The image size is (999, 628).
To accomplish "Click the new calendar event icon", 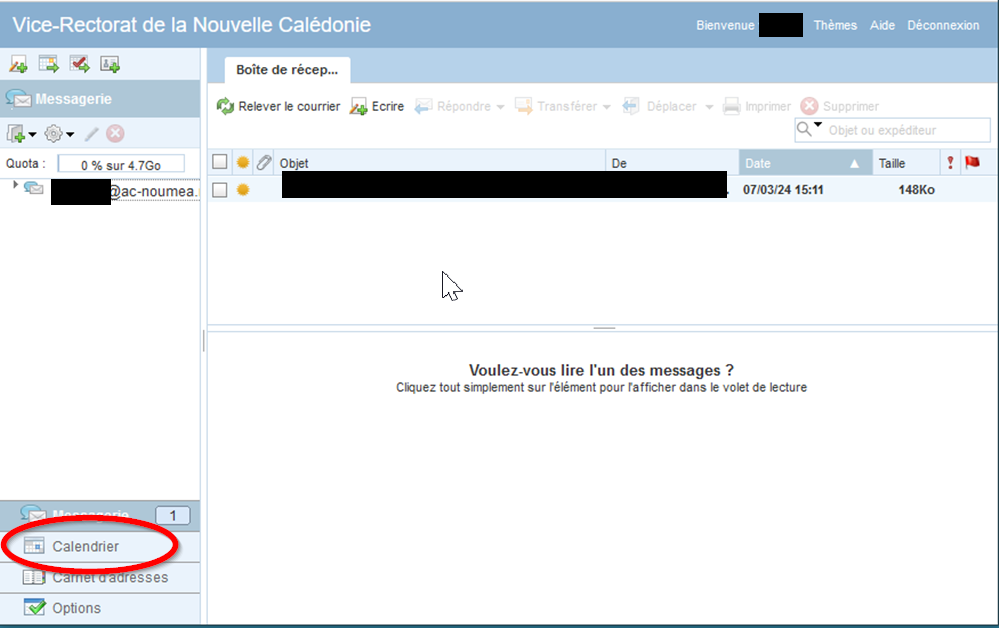I will point(48,65).
